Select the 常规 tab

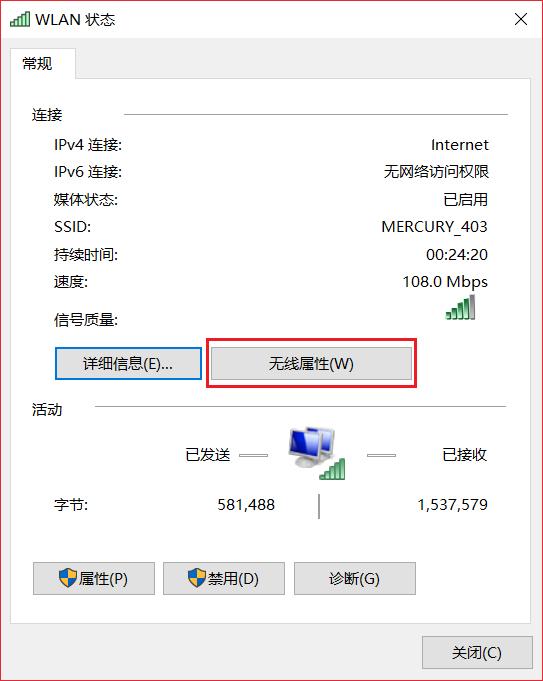[x=38, y=64]
